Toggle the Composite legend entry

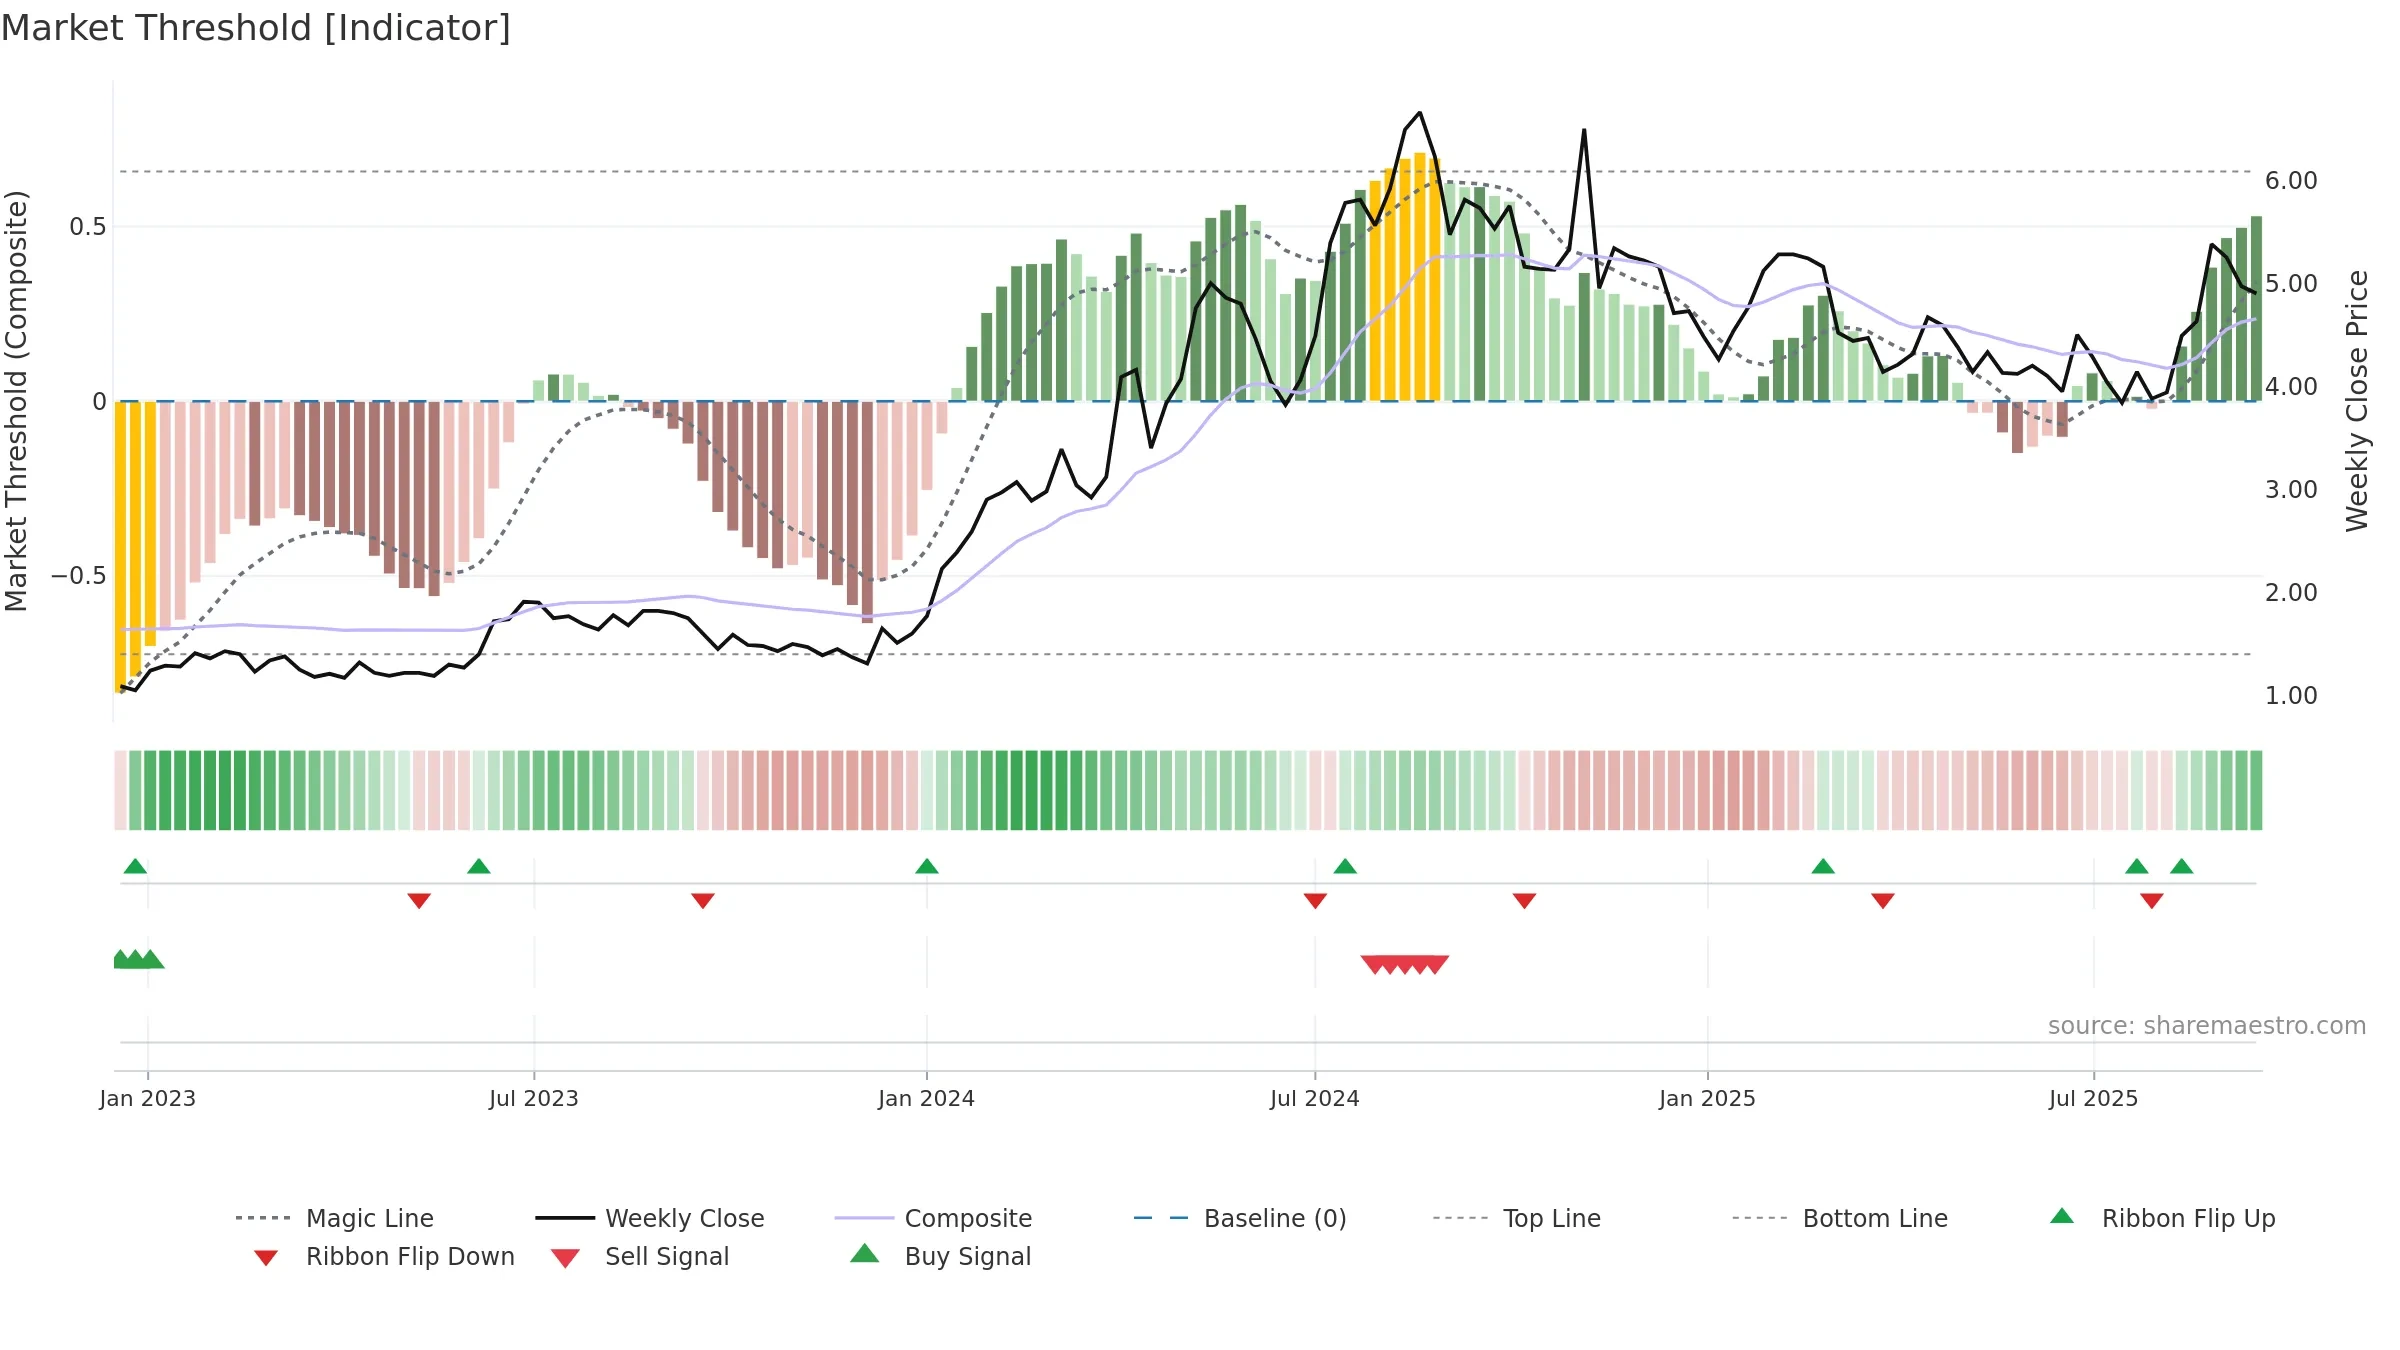pyautogui.click(x=933, y=1218)
